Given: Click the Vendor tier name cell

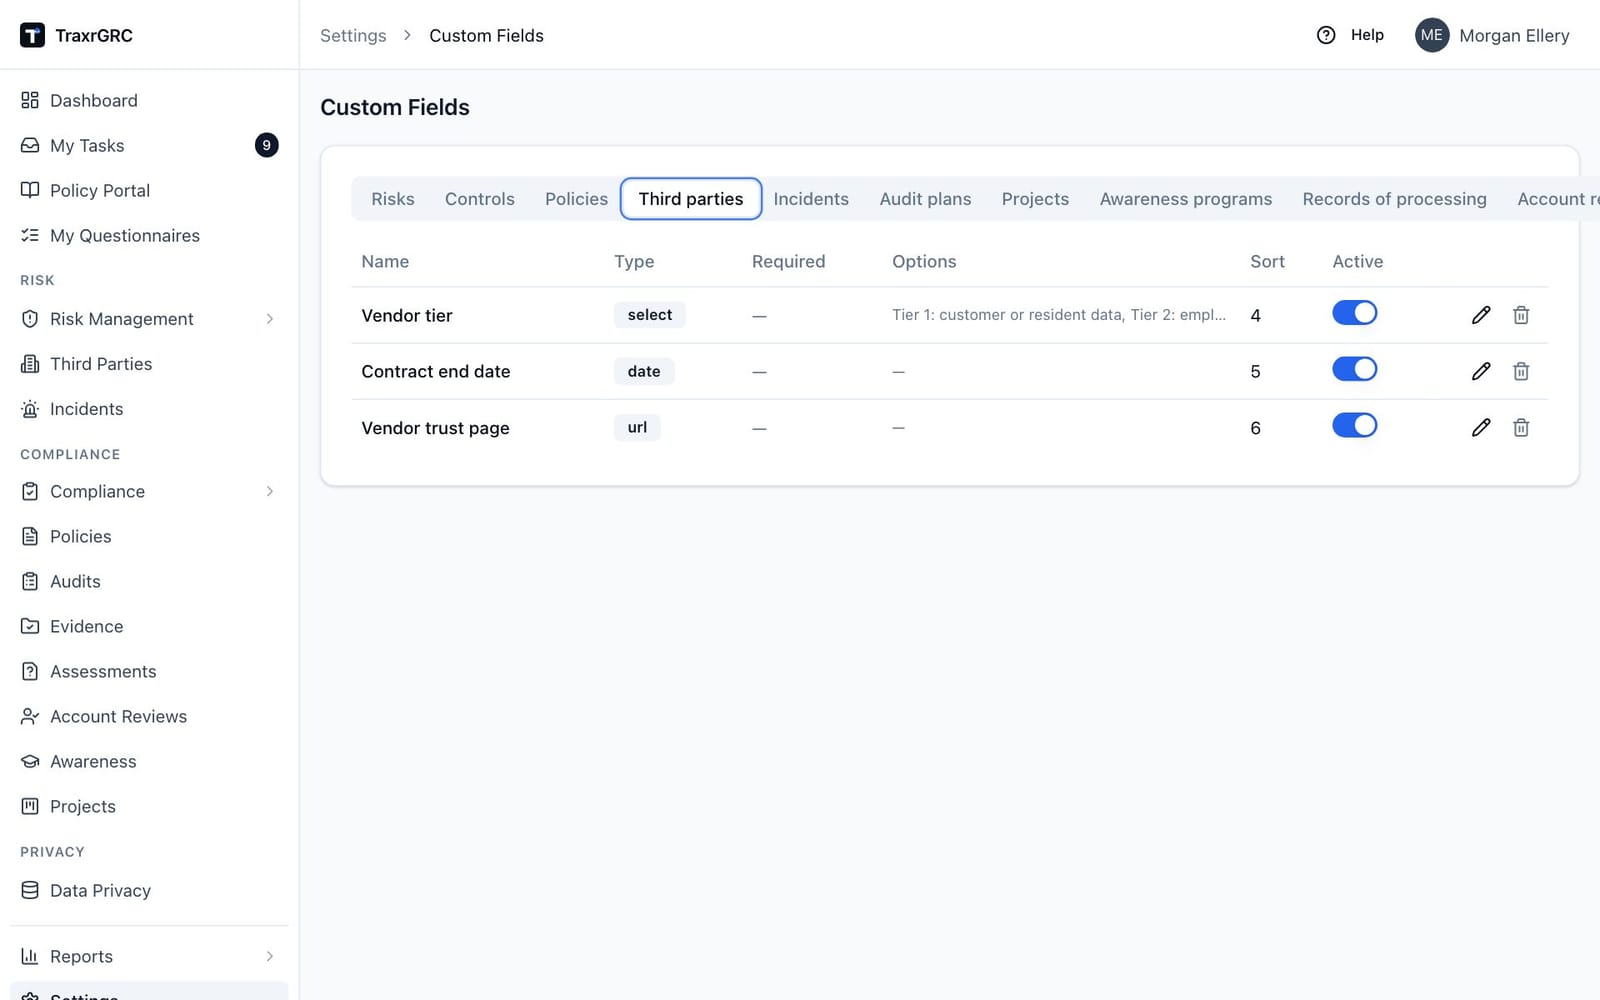Looking at the screenshot, I should [407, 315].
